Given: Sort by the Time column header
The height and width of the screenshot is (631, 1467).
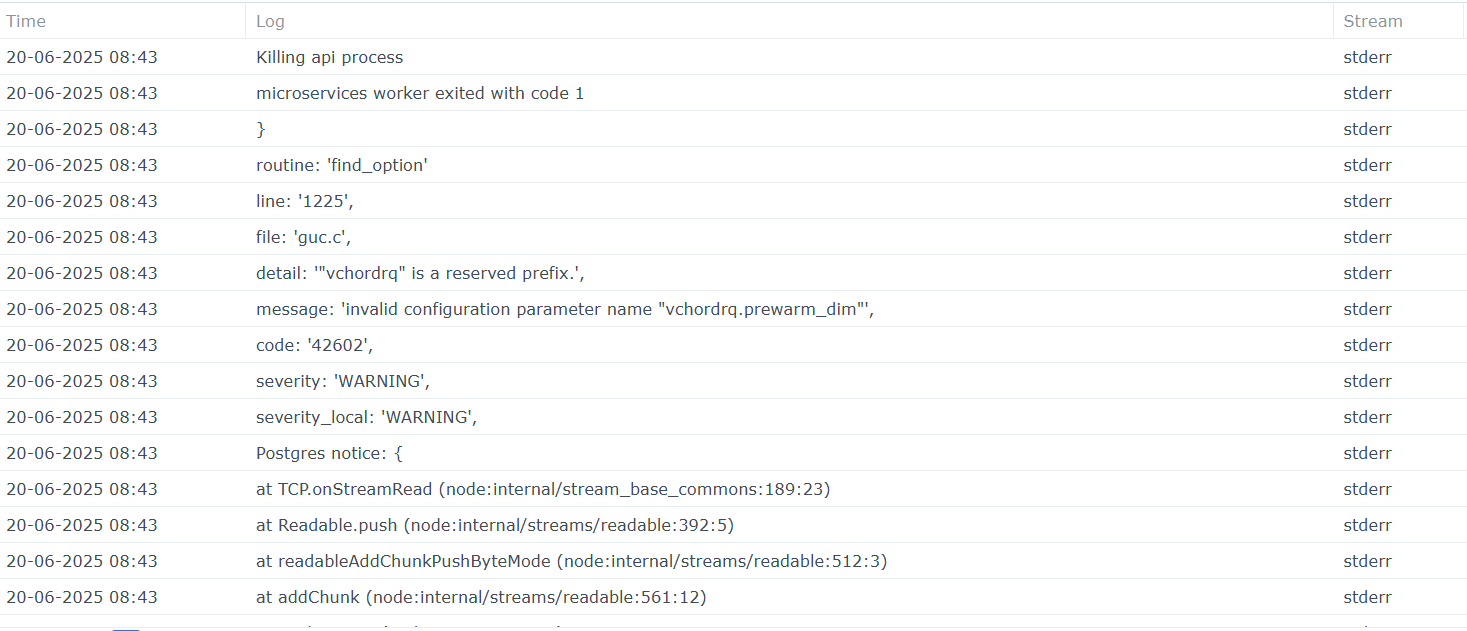Looking at the screenshot, I should [x=27, y=21].
